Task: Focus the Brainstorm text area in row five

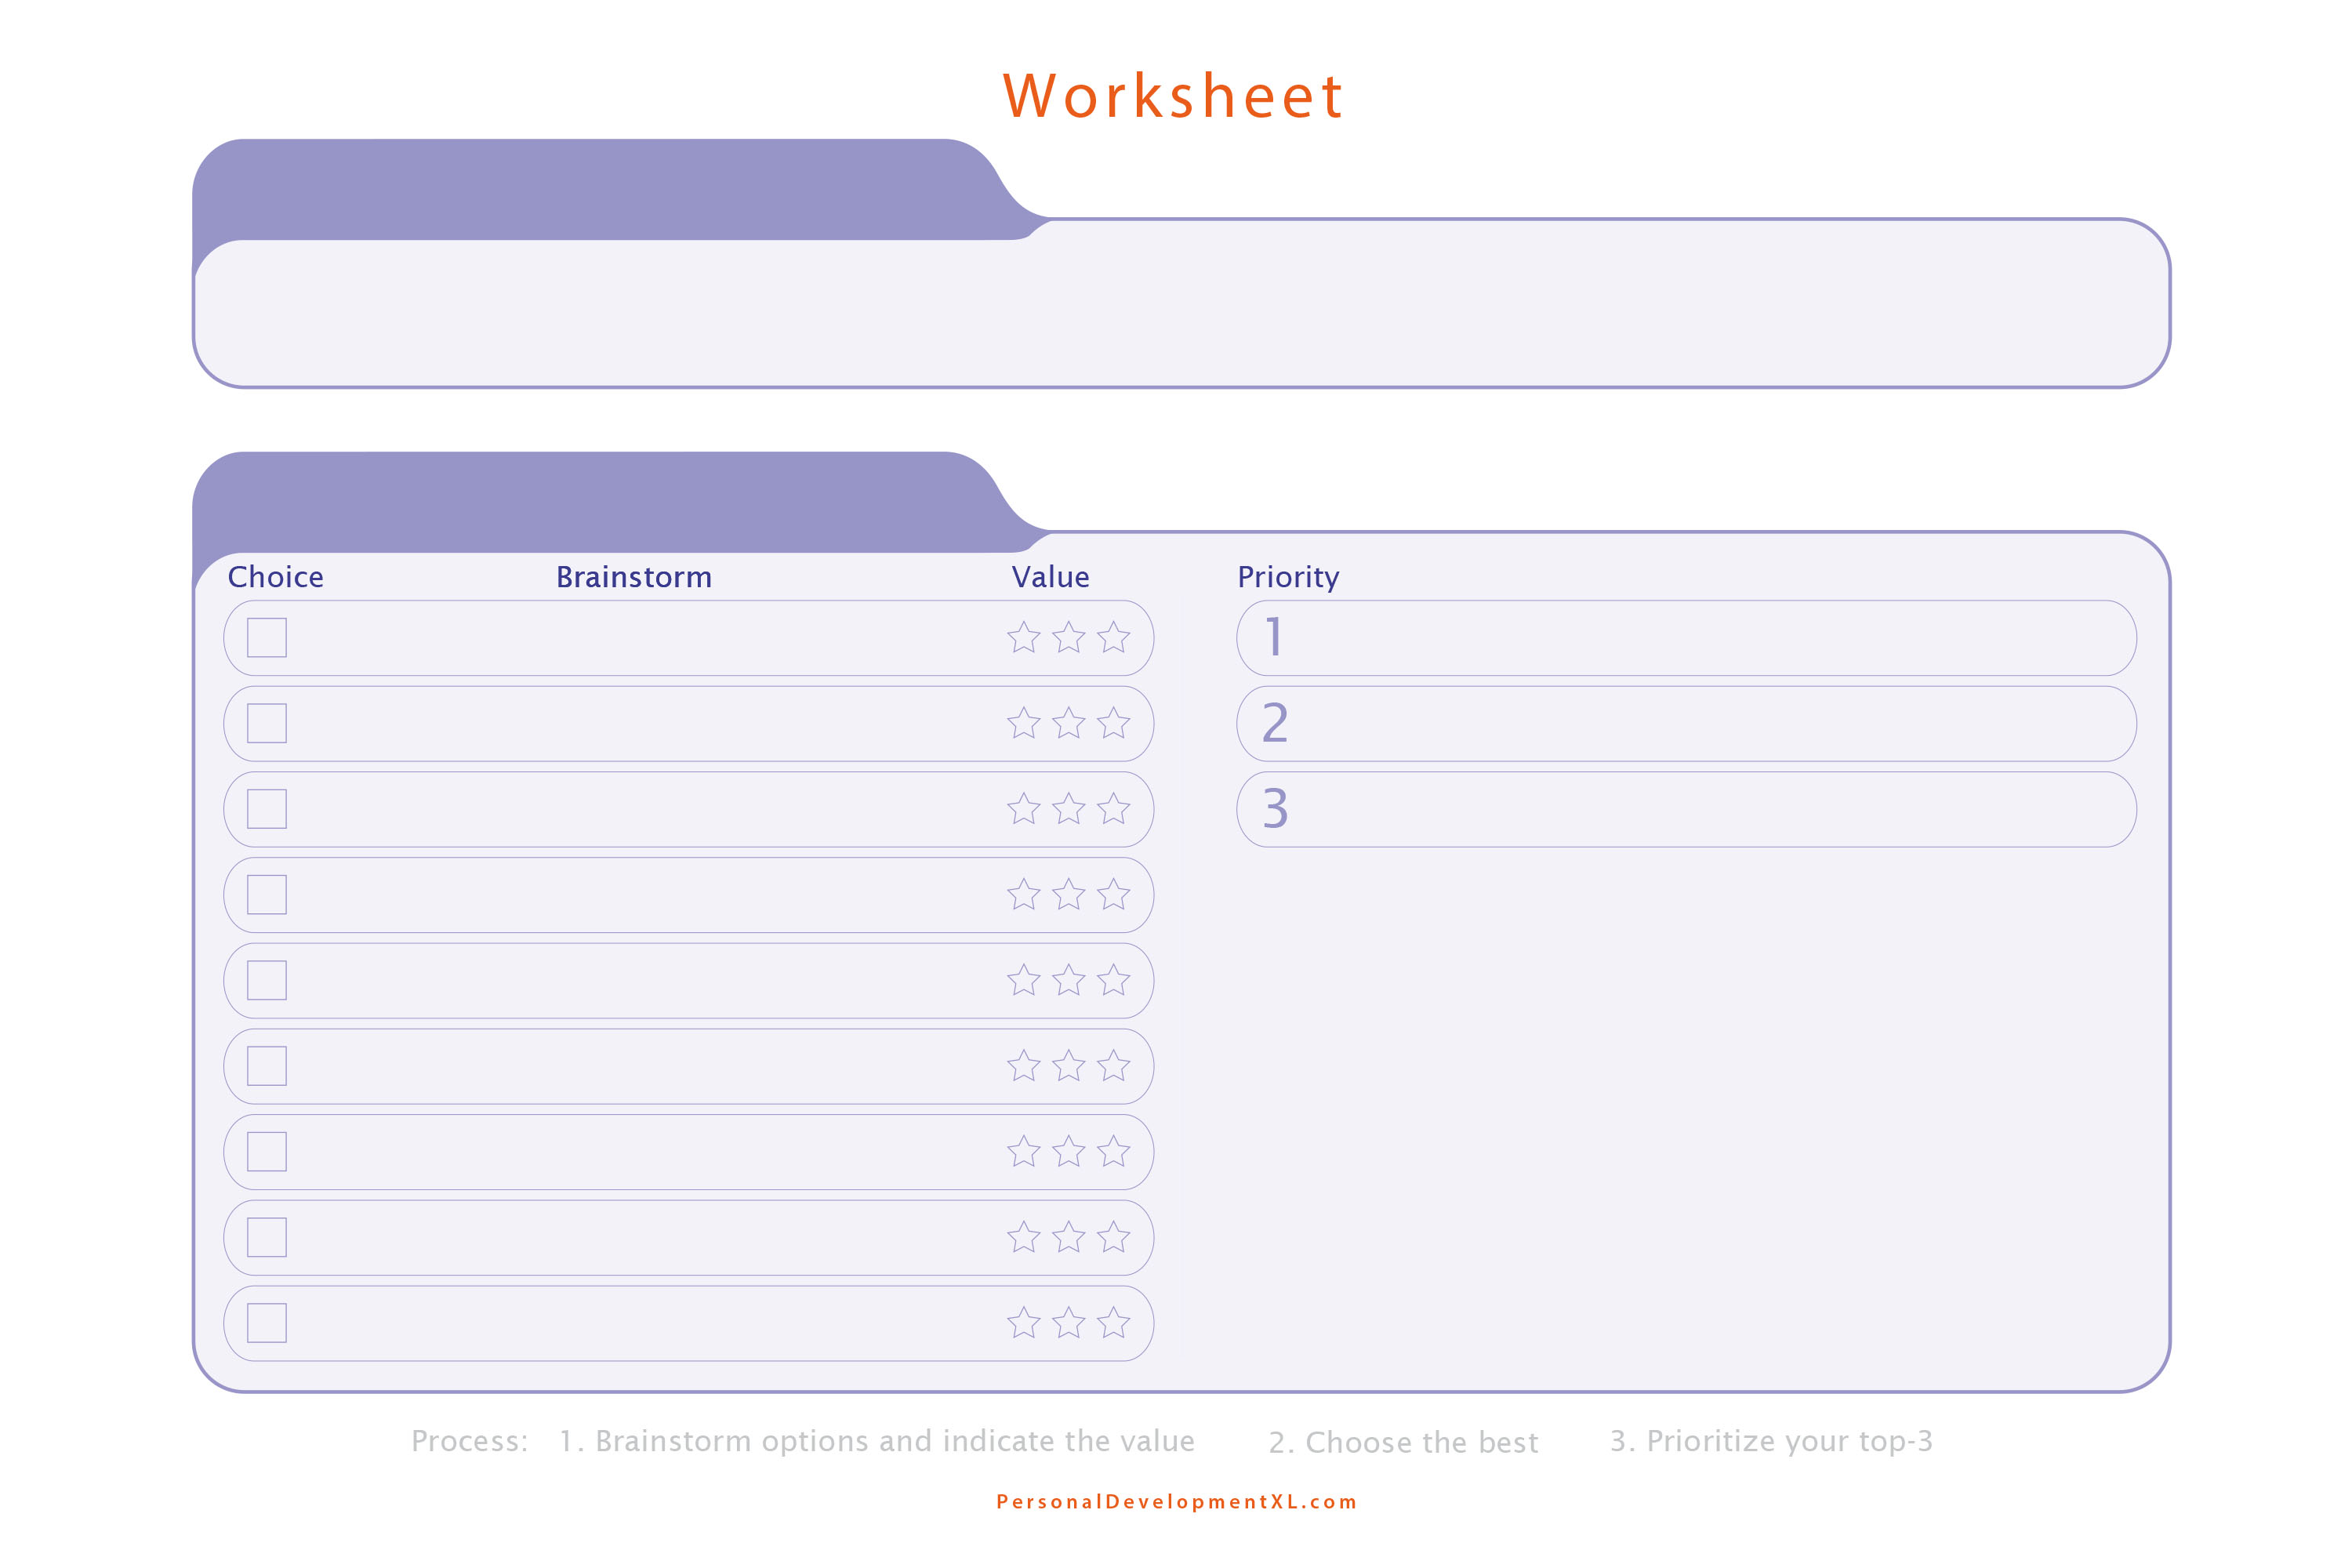Action: (x=645, y=980)
